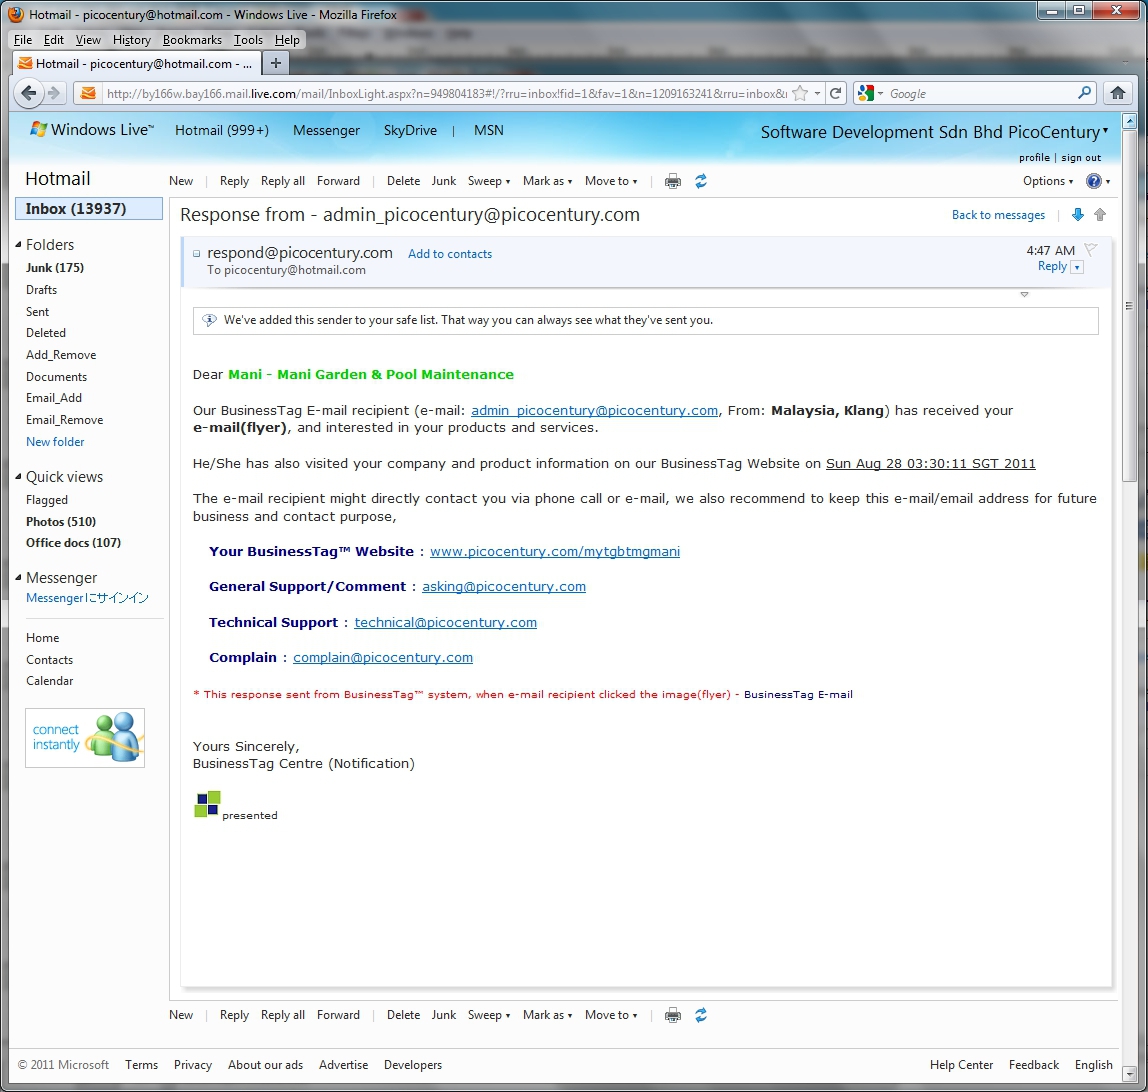Click the Print icon in top toolbar
Image resolution: width=1148 pixels, height=1092 pixels.
click(673, 182)
